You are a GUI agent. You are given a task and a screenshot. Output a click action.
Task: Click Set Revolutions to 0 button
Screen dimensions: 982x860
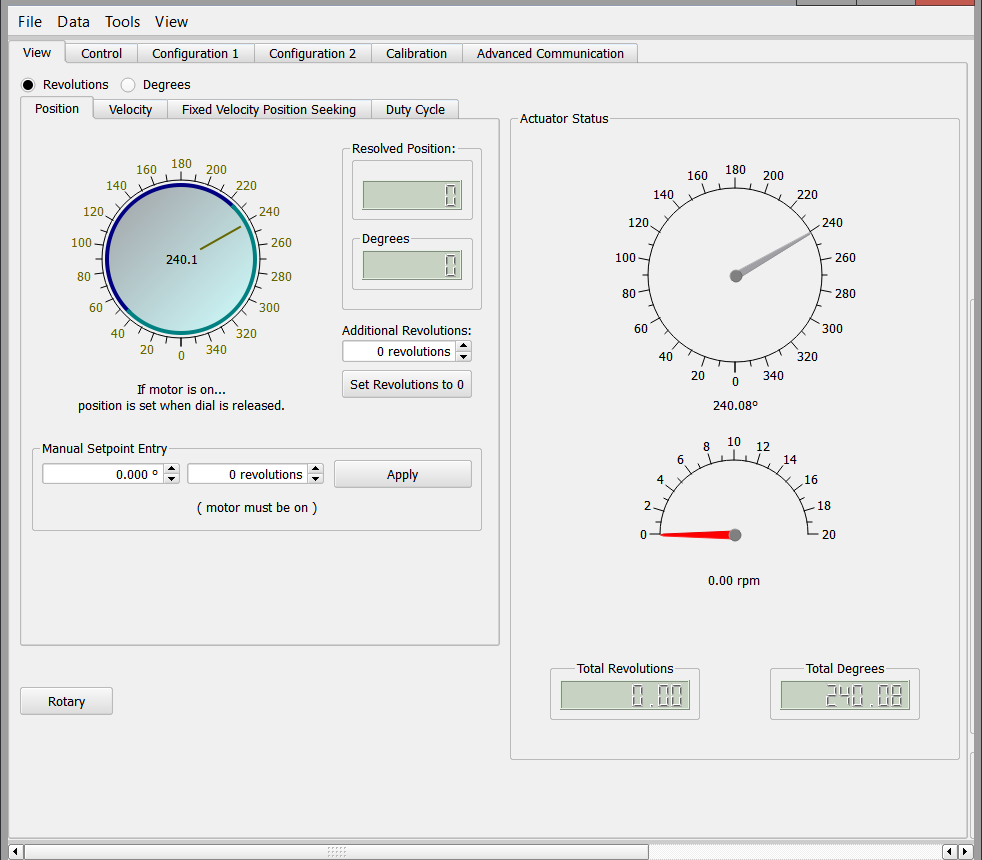click(407, 385)
